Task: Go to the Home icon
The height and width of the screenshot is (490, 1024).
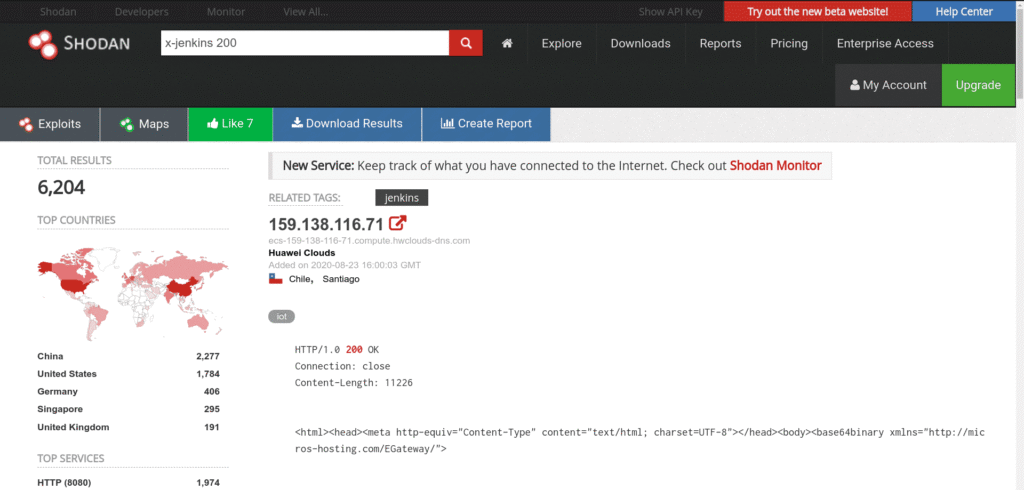Action: (x=507, y=44)
